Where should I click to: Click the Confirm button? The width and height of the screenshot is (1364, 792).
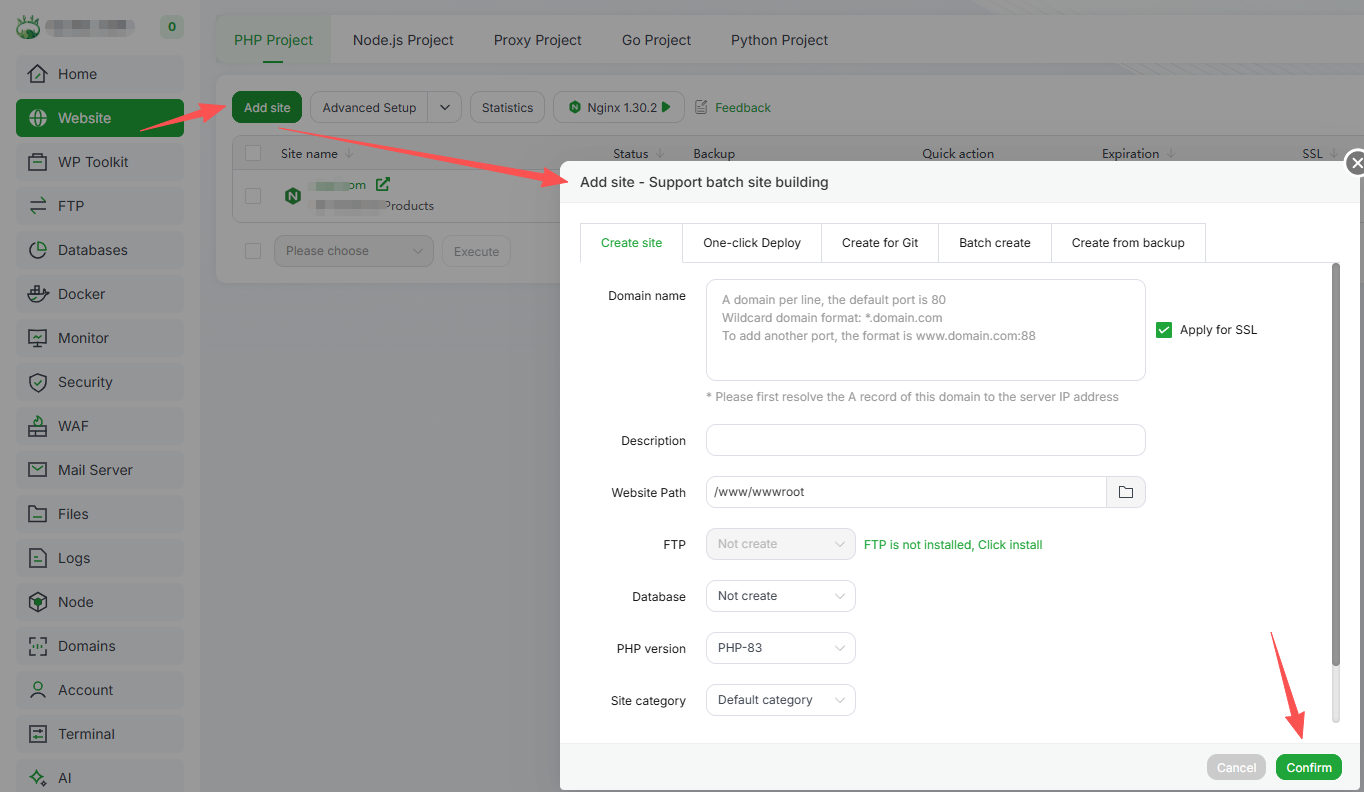click(1309, 767)
